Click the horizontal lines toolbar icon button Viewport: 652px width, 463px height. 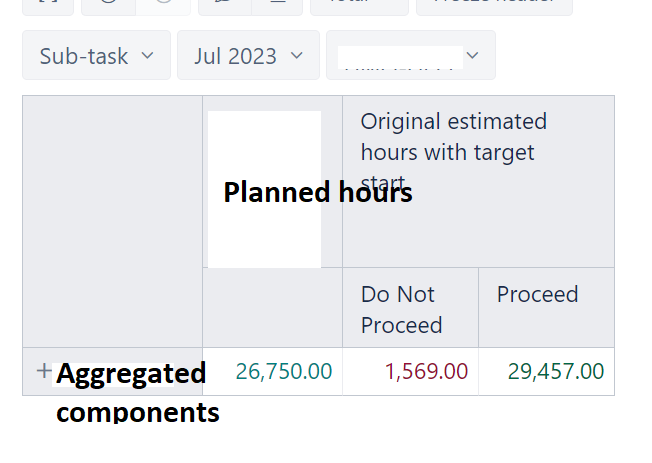pyautogui.click(x=277, y=5)
